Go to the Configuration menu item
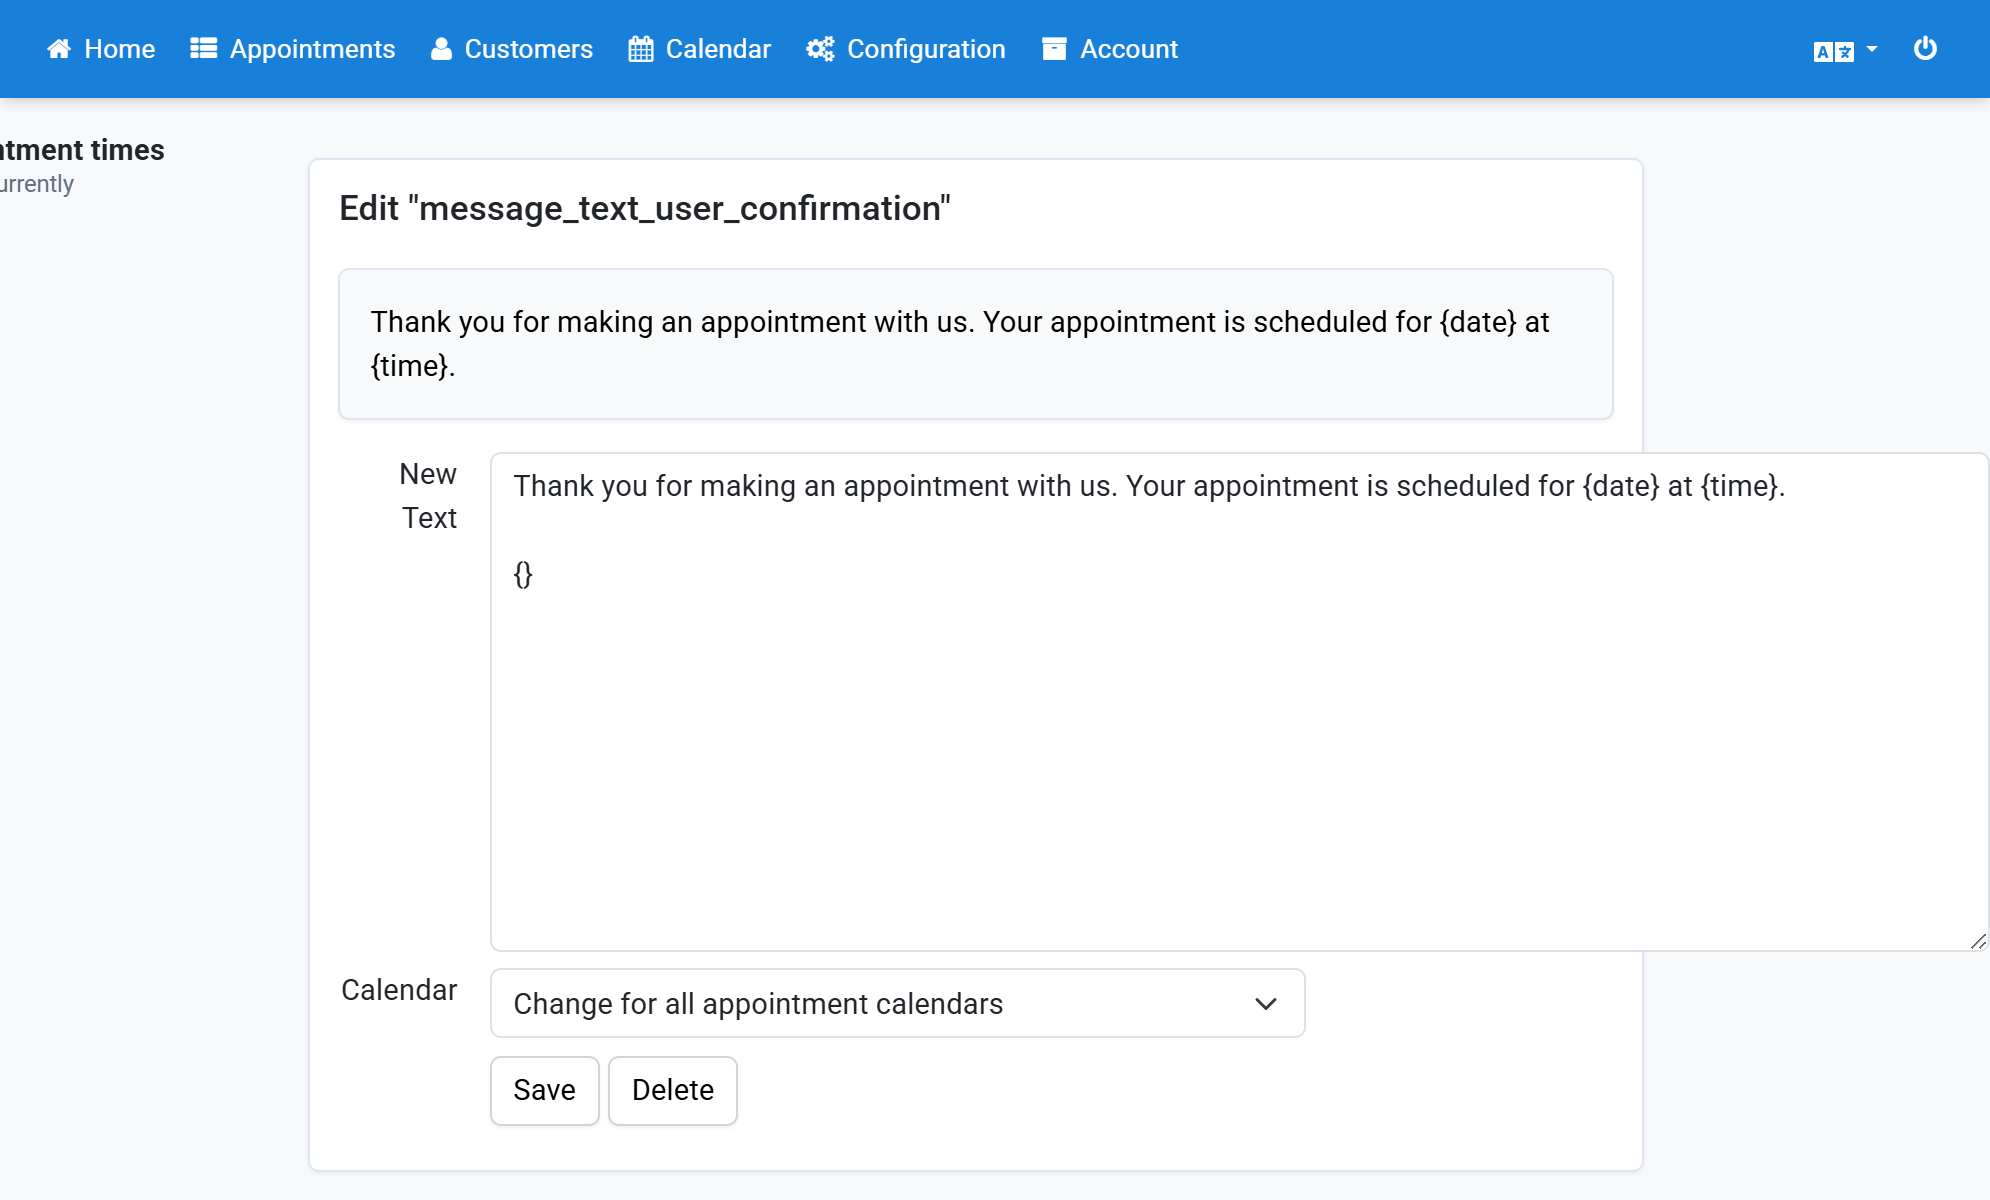The width and height of the screenshot is (1990, 1200). (906, 49)
